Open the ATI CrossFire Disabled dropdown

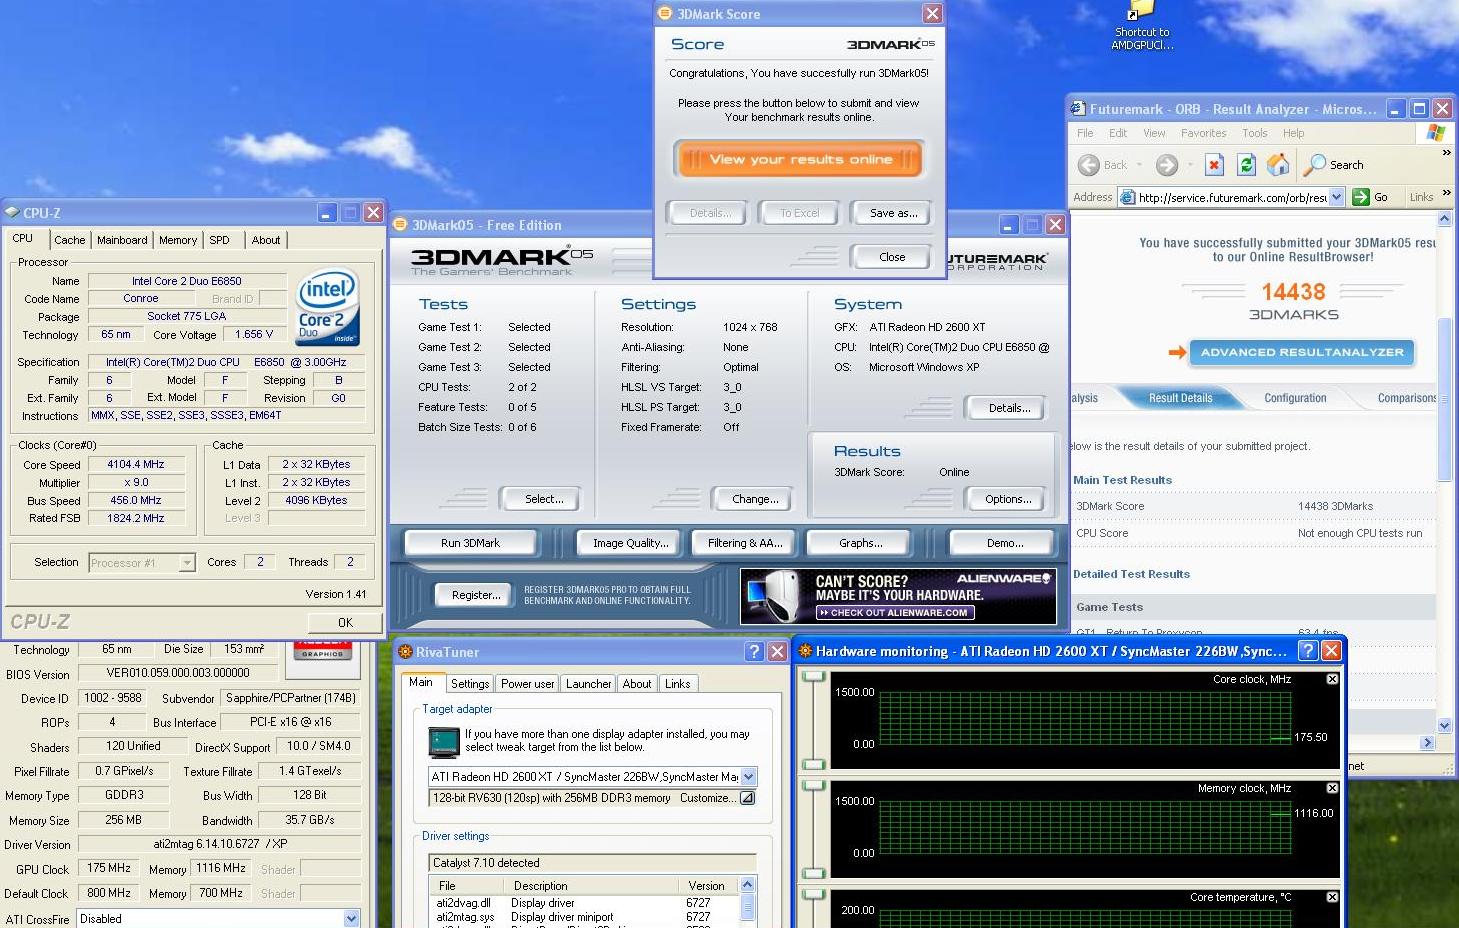click(x=351, y=918)
